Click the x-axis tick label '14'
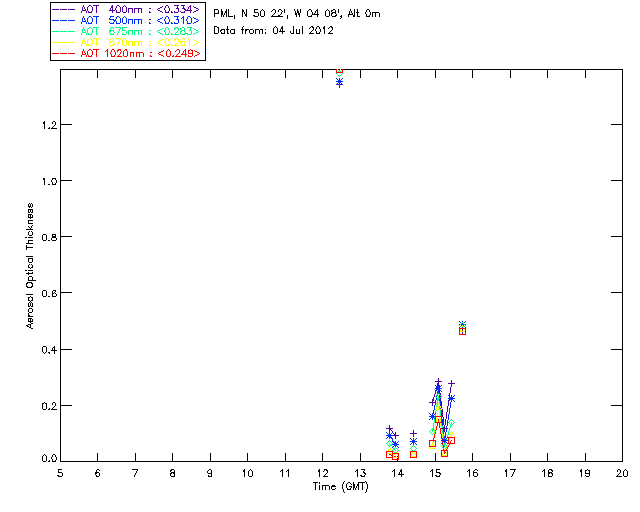This screenshot has height=512, width=640. pos(398,473)
